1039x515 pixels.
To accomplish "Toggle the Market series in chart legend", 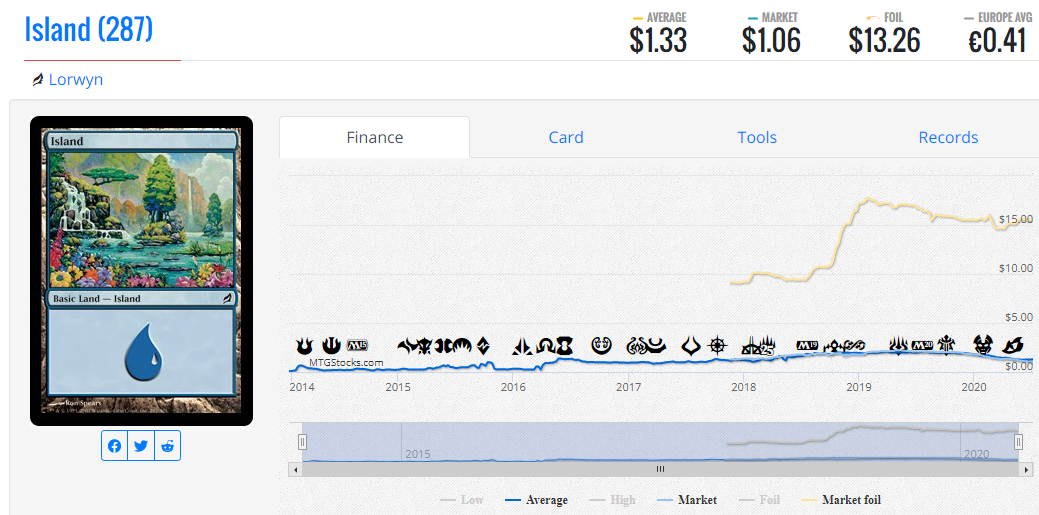I will click(688, 500).
